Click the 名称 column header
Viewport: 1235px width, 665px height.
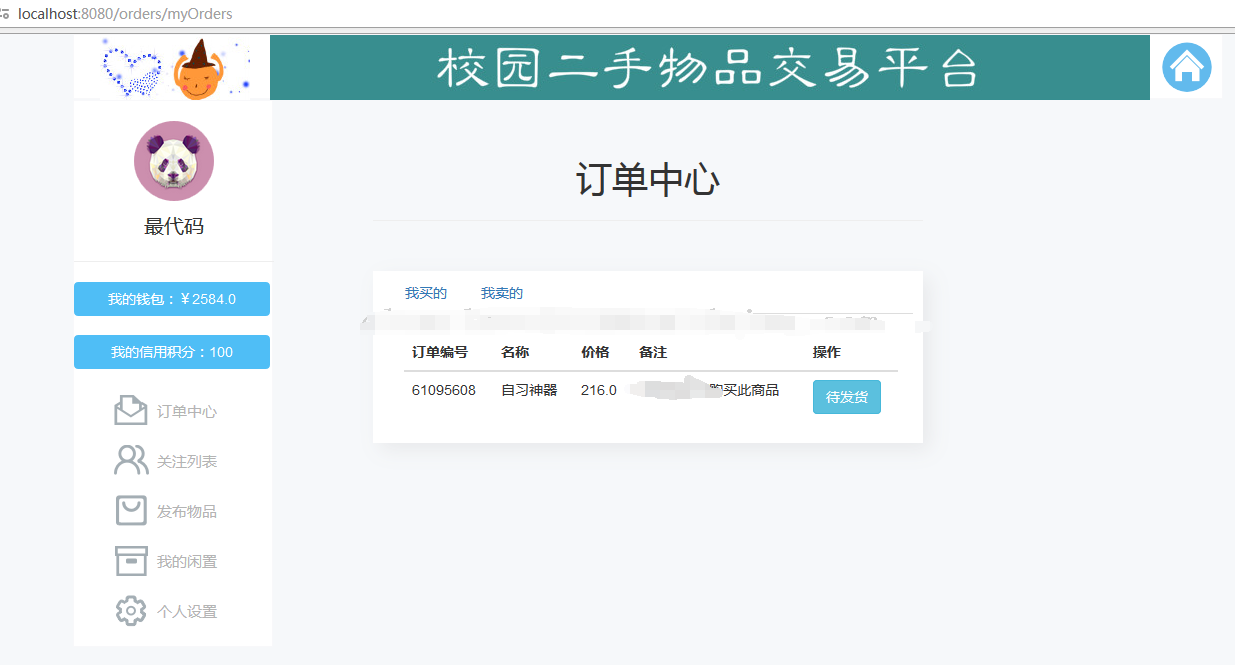(x=515, y=352)
